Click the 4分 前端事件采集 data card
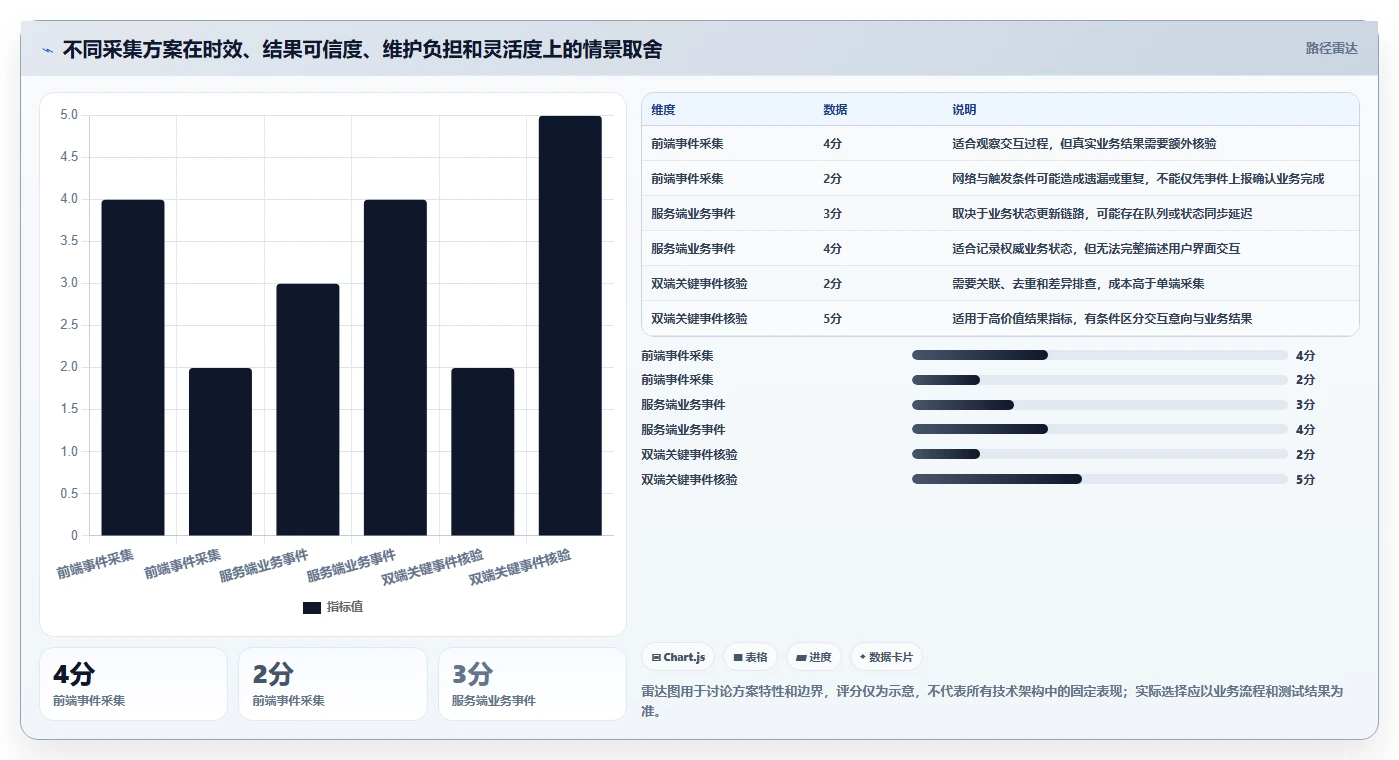1399x760 pixels. tap(133, 684)
